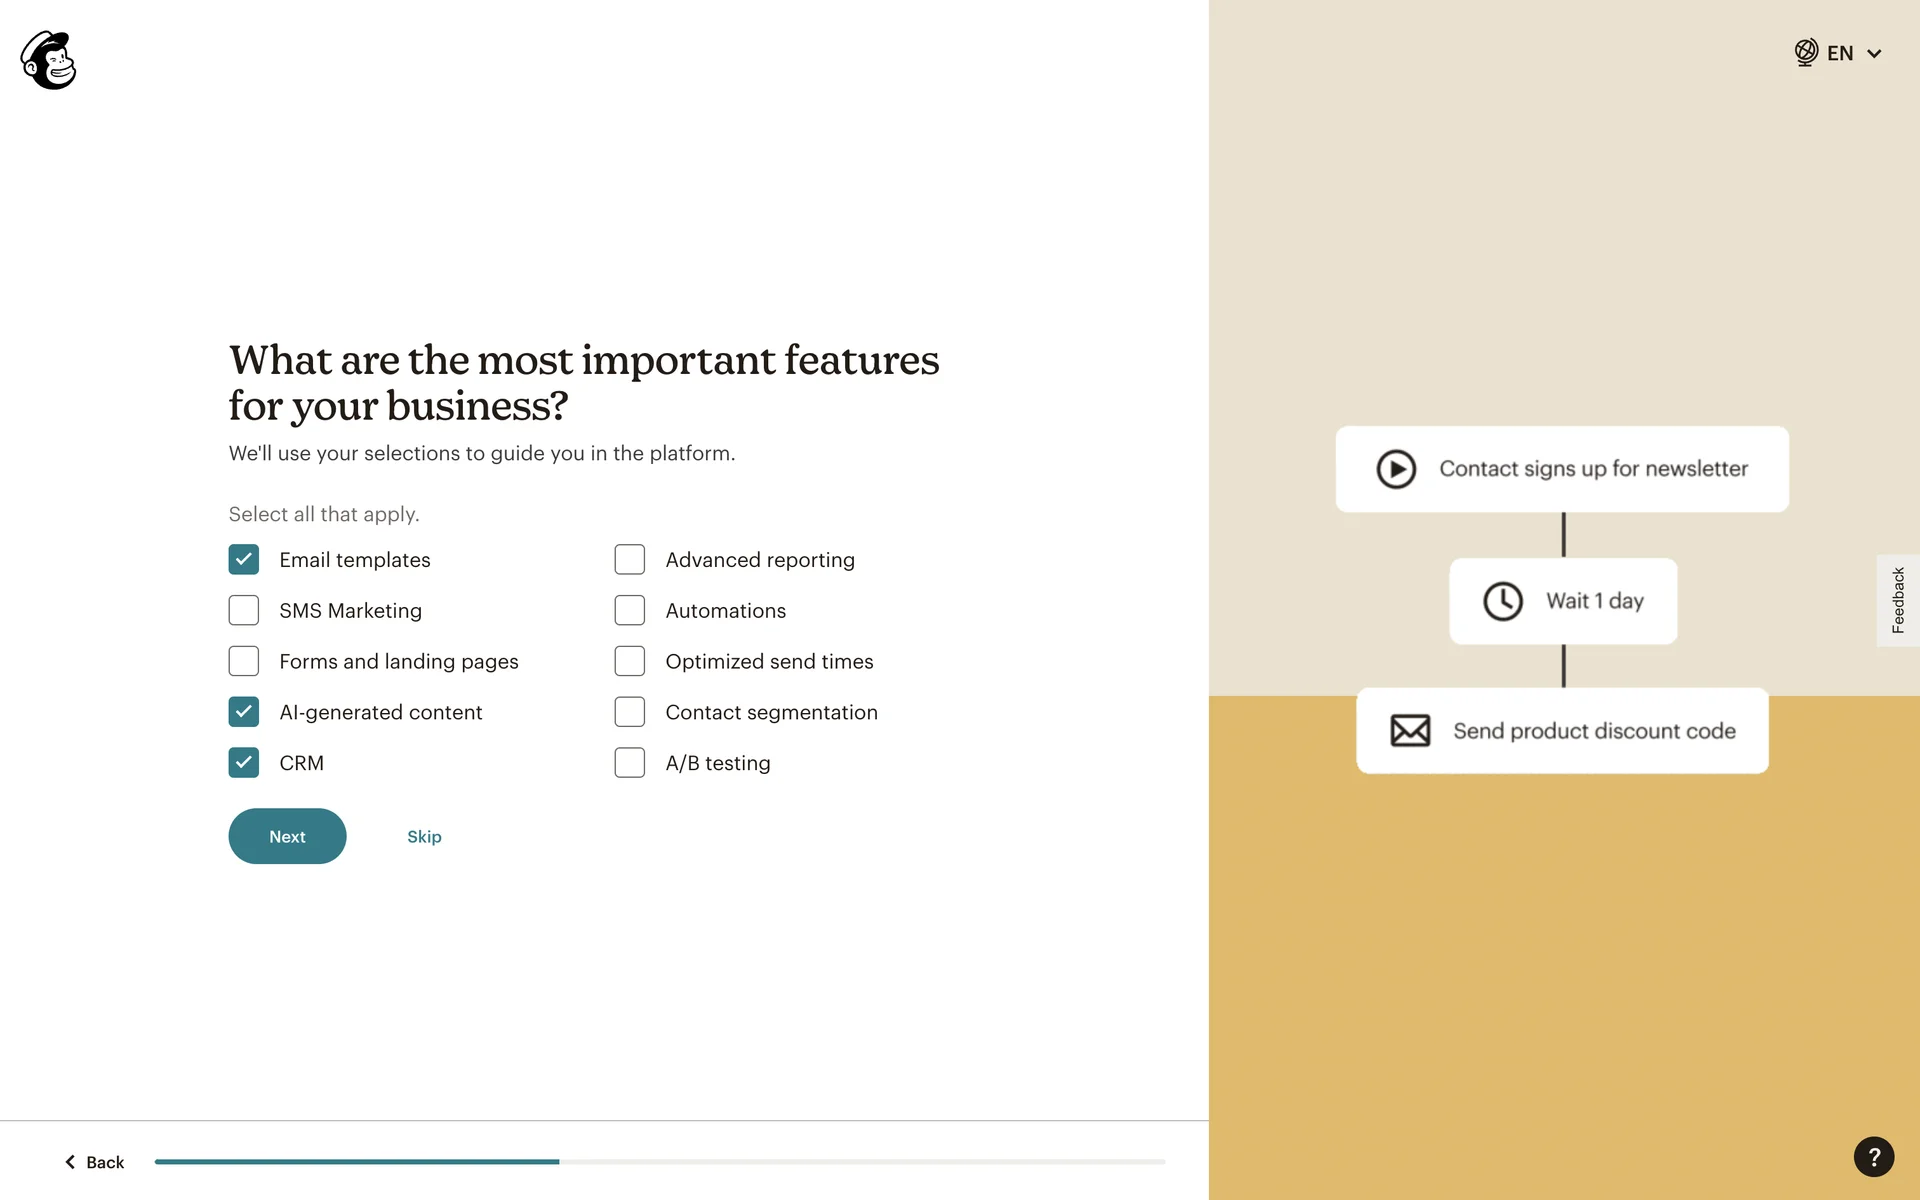Uncheck the CRM checkbox

(x=244, y=763)
